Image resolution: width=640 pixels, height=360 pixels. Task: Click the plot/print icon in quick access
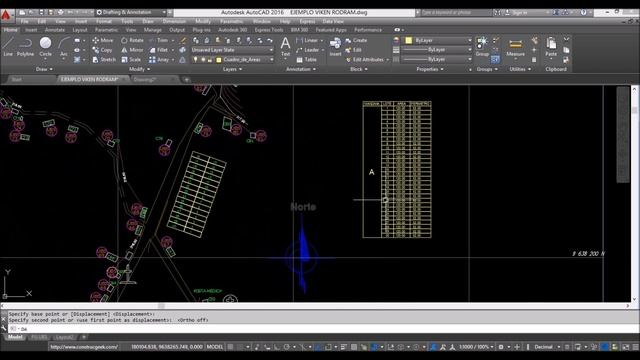pyautogui.click(x=60, y=12)
